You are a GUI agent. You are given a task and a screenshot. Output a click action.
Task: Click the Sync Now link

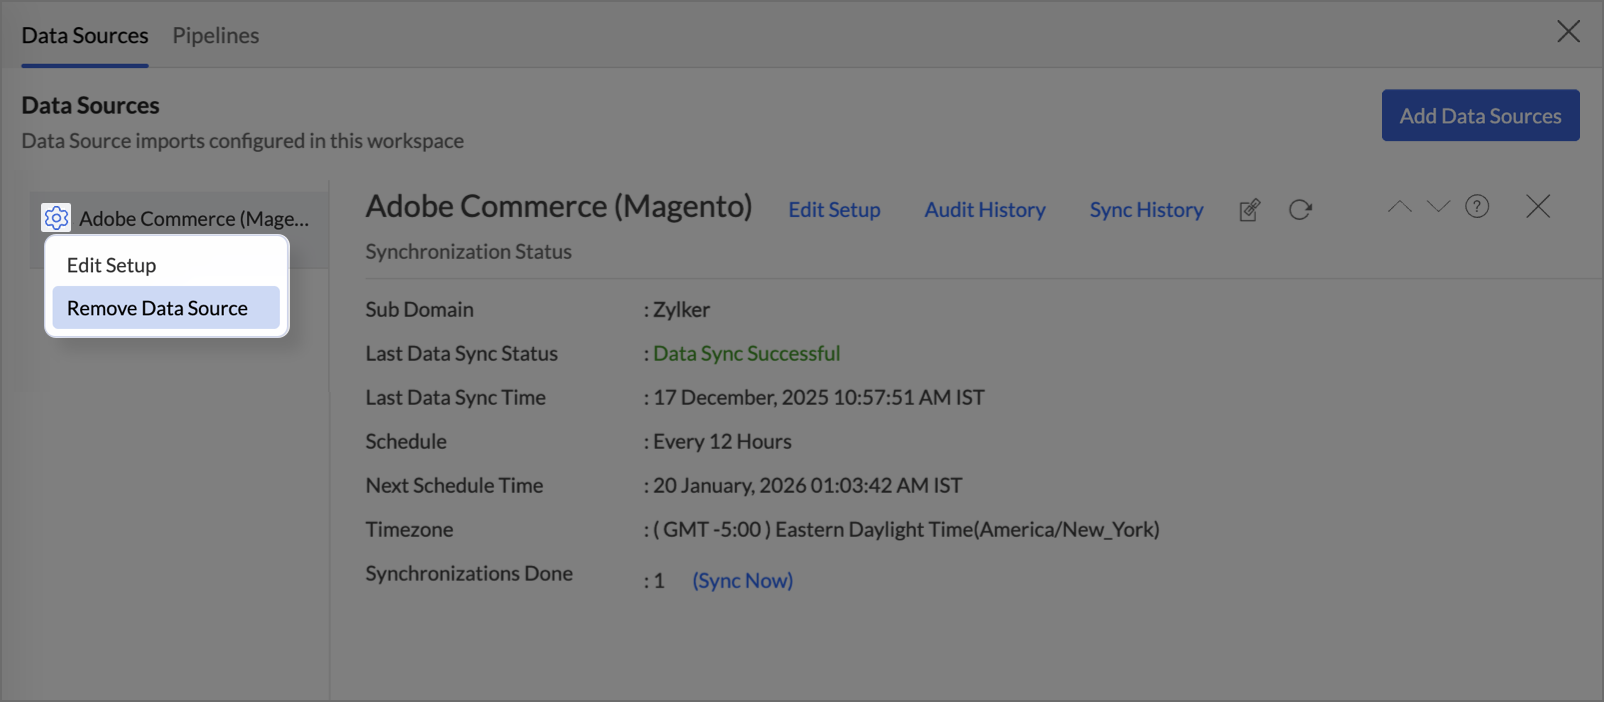[742, 581]
